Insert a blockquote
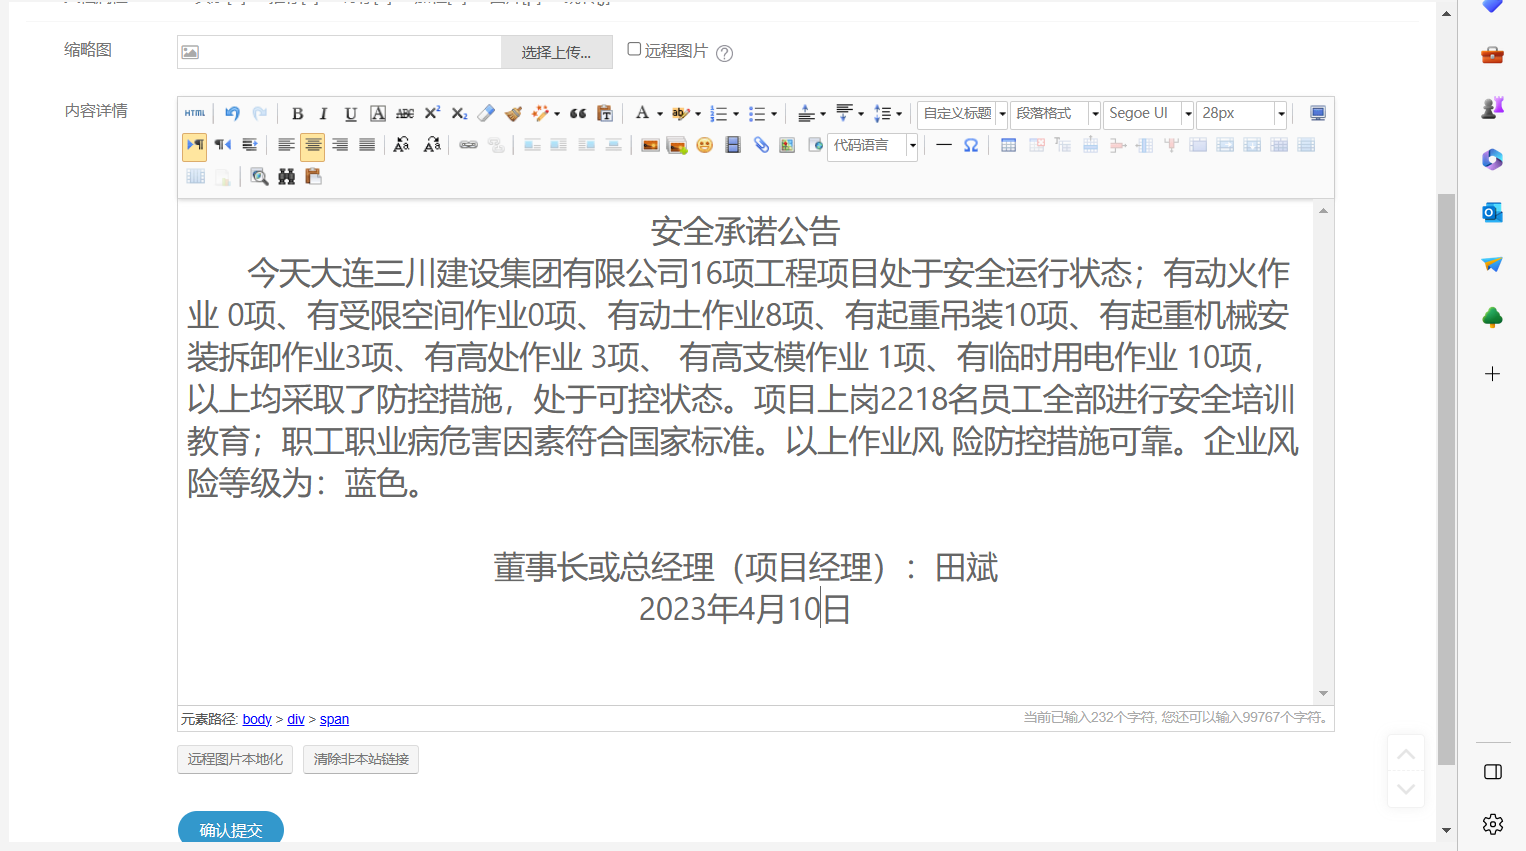This screenshot has width=1526, height=851. coord(578,113)
